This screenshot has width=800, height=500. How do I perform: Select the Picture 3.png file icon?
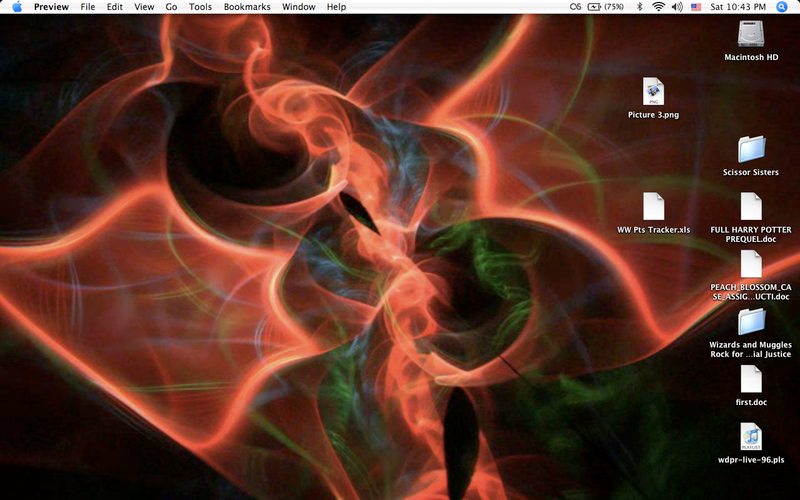pyautogui.click(x=653, y=91)
